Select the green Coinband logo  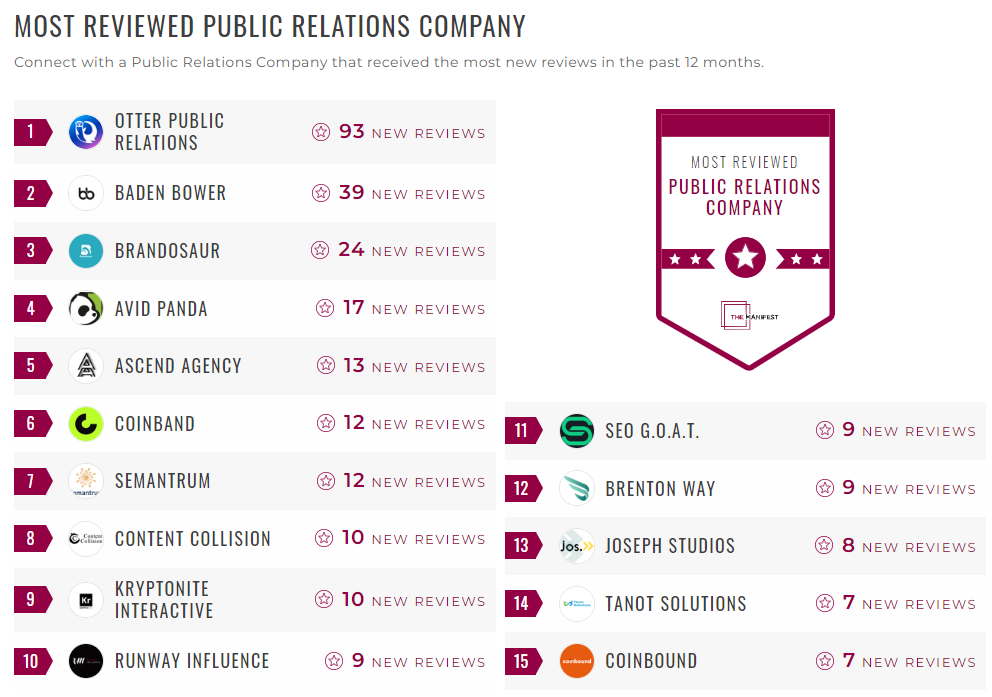85,423
